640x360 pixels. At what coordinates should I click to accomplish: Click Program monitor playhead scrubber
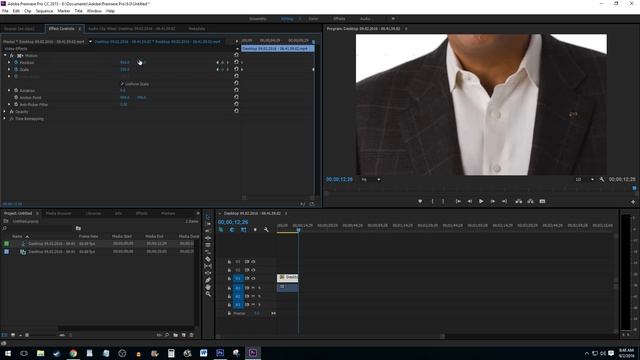point(634,188)
